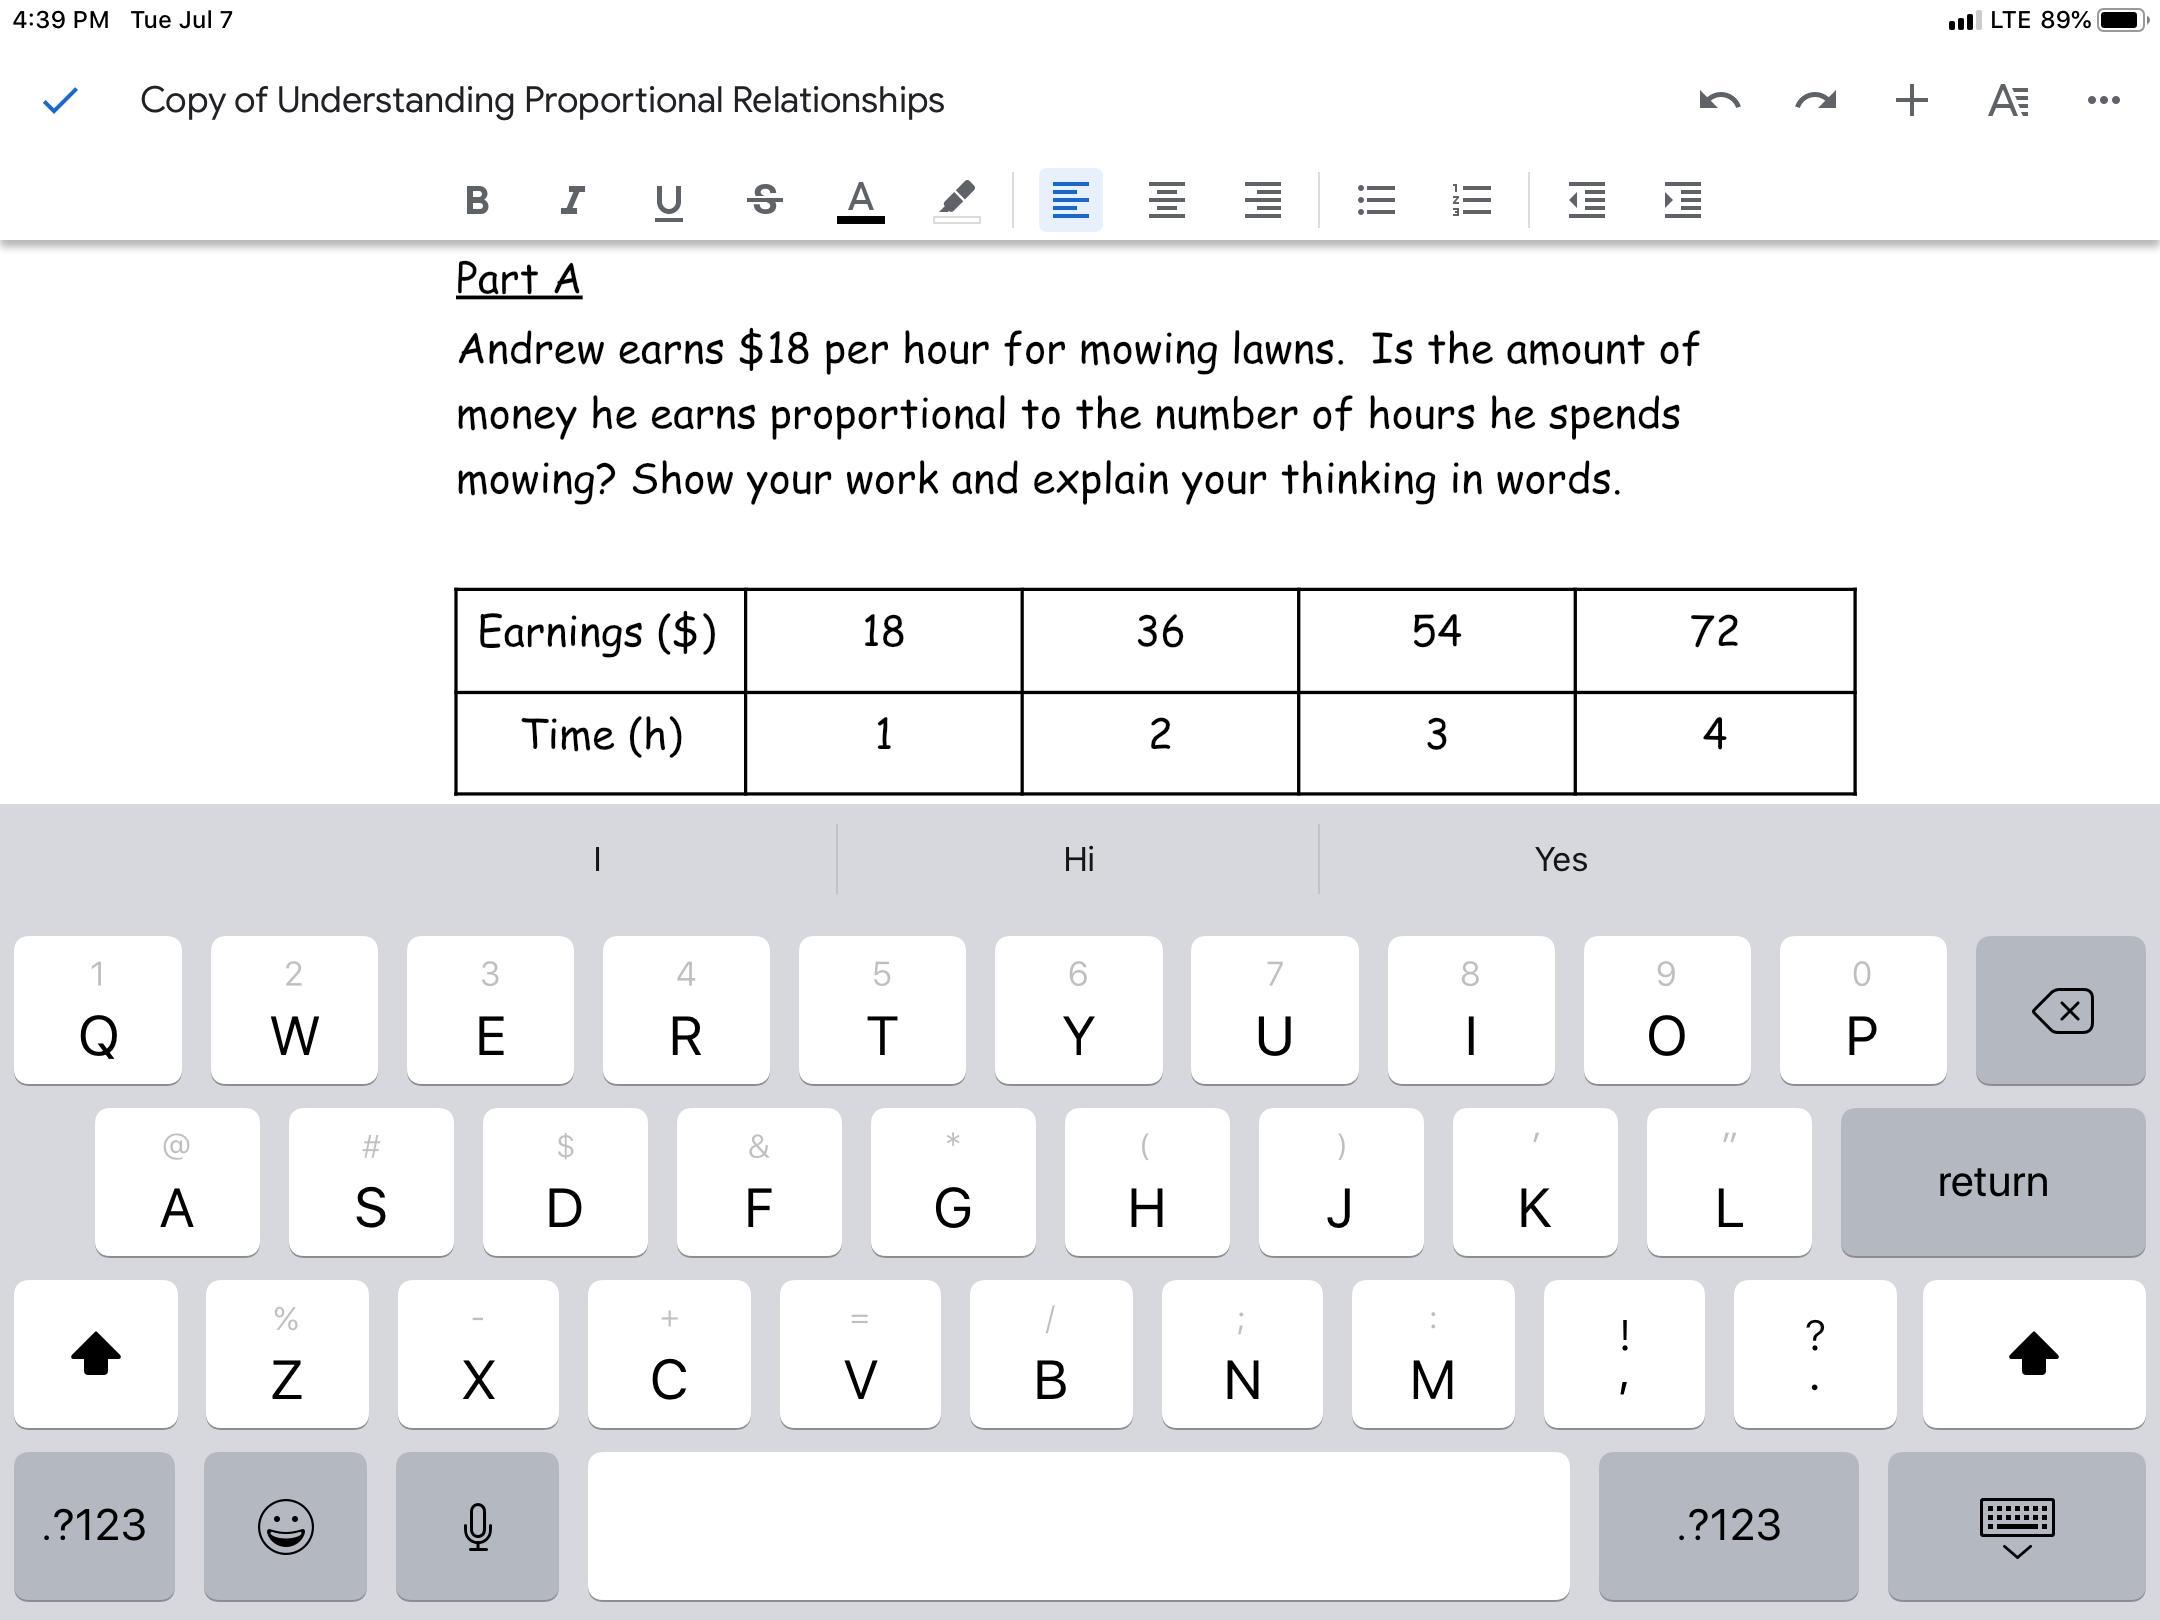Open the three-dot more options menu
The image size is (2160, 1620).
point(2103,100)
